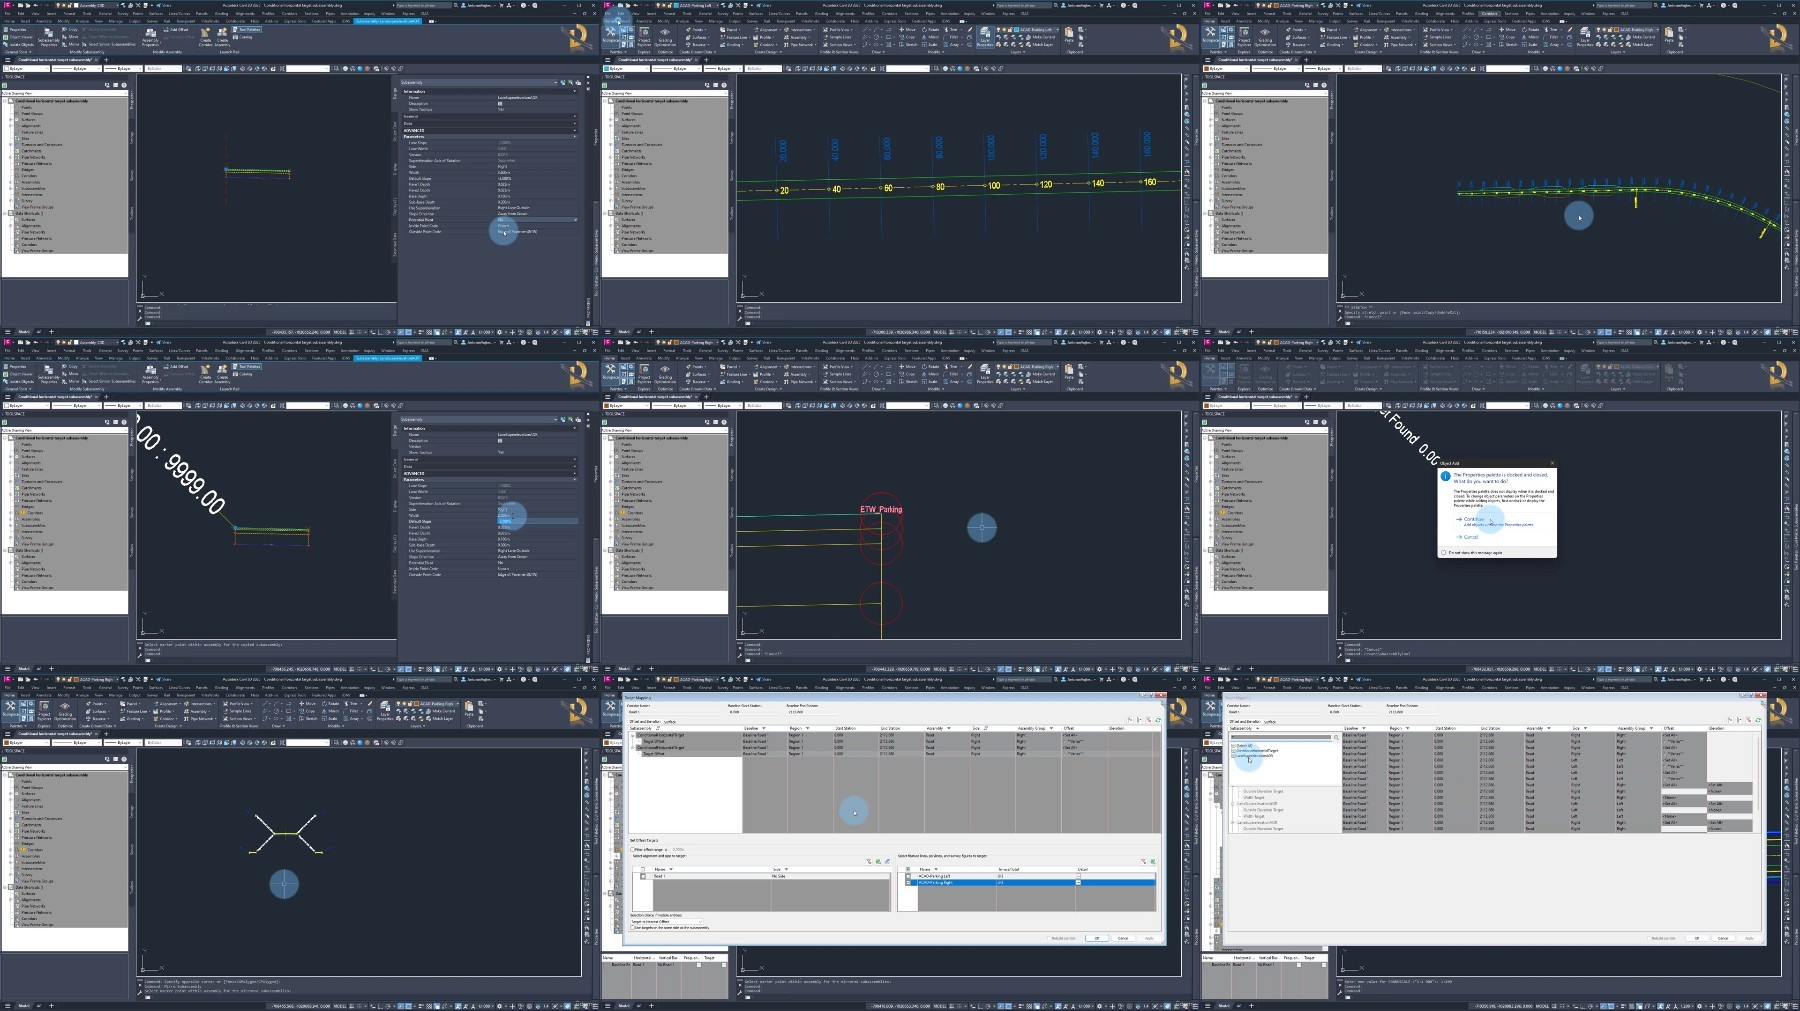This screenshot has width=1800, height=1011.
Task: Click Cancel in the Object Add dialog
Action: pos(1470,537)
